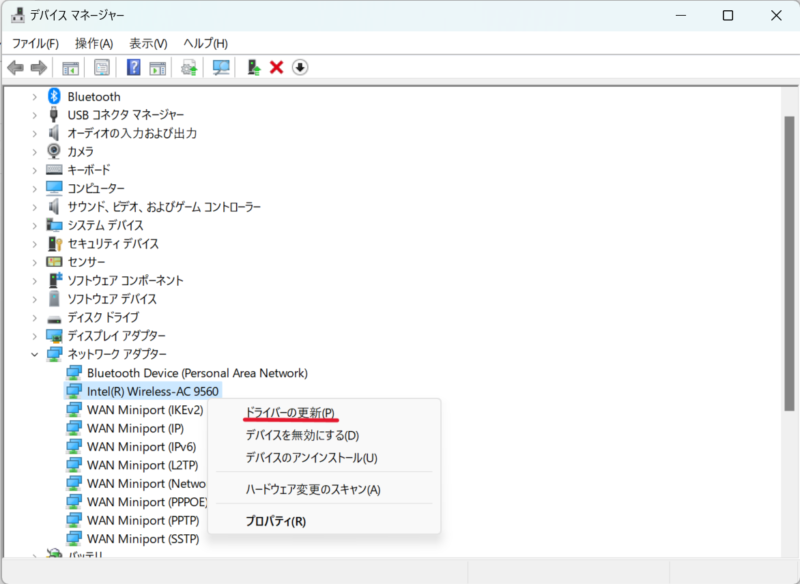Open the ファイル(F) menu
The width and height of the screenshot is (800, 584).
(x=35, y=43)
